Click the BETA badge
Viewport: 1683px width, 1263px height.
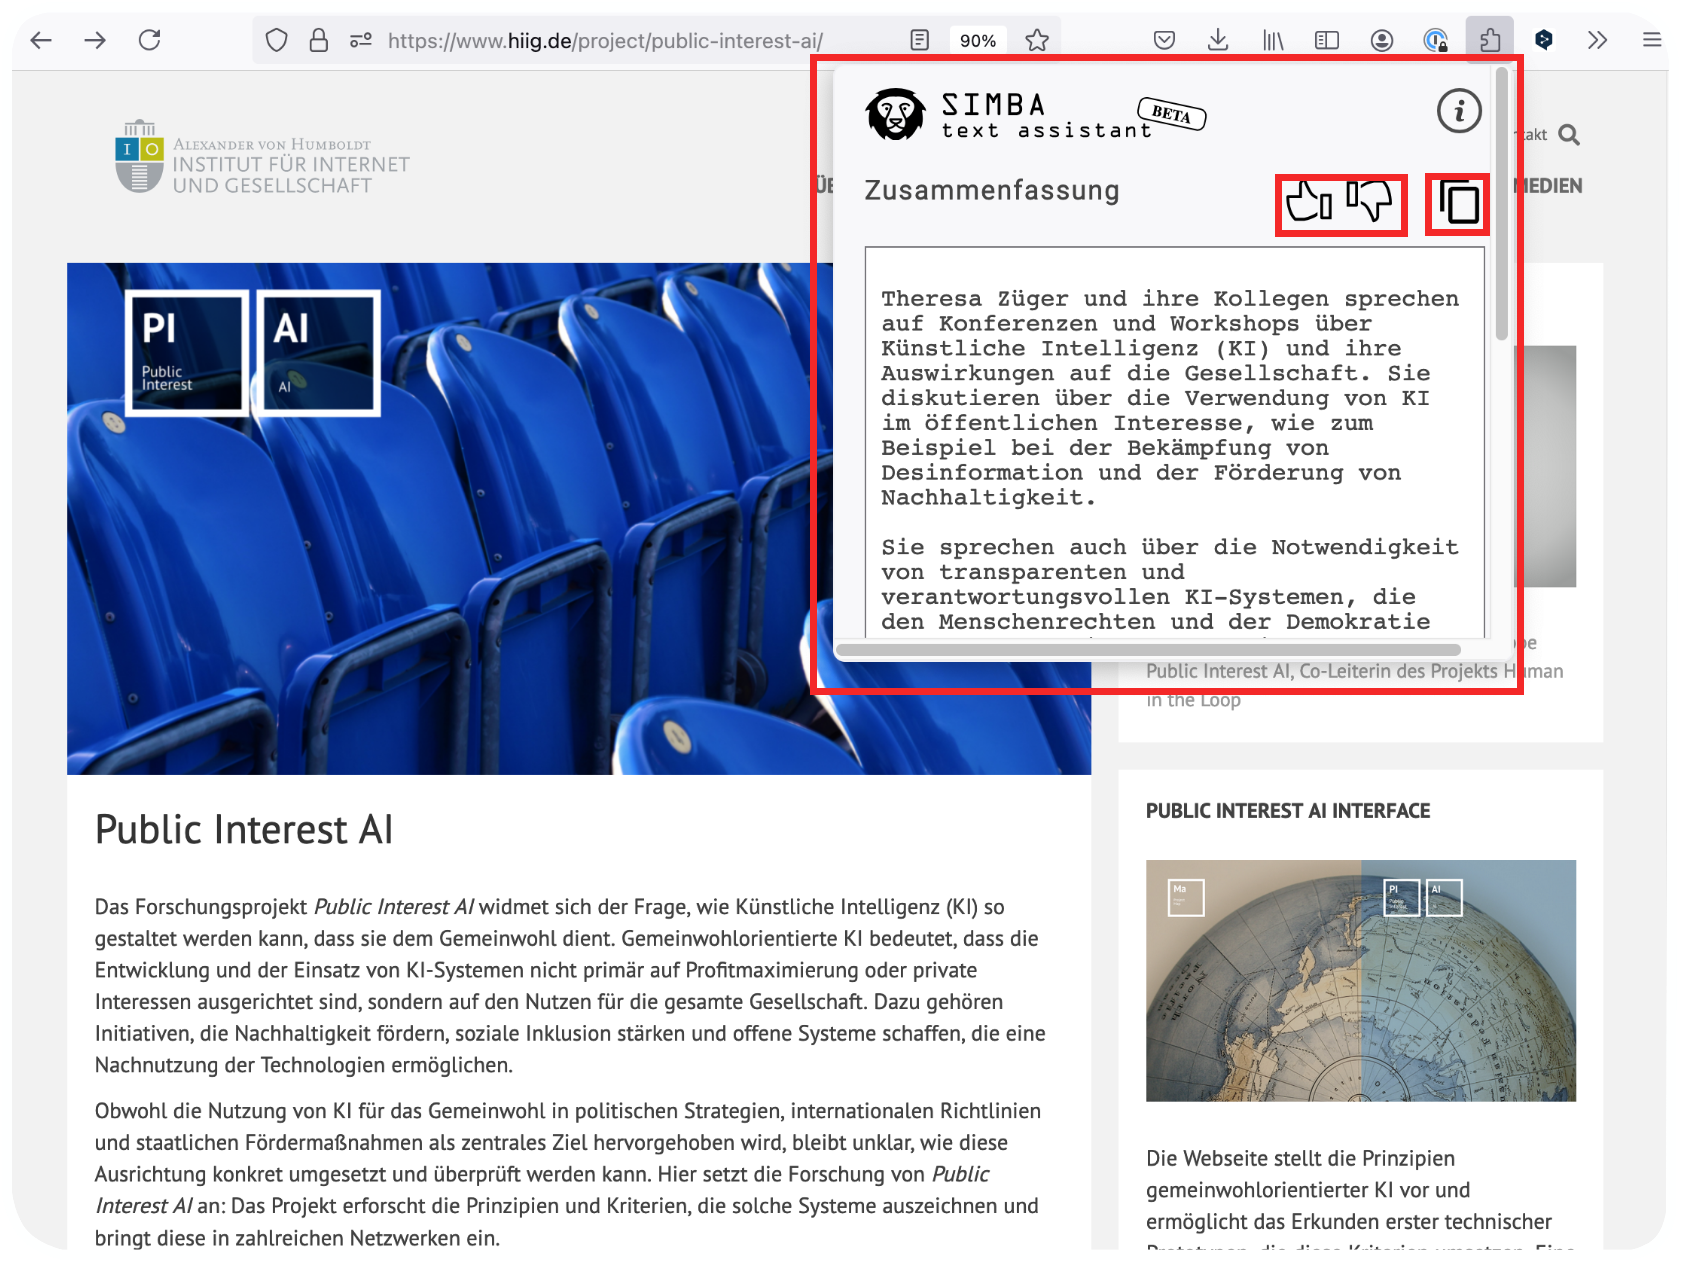1171,114
